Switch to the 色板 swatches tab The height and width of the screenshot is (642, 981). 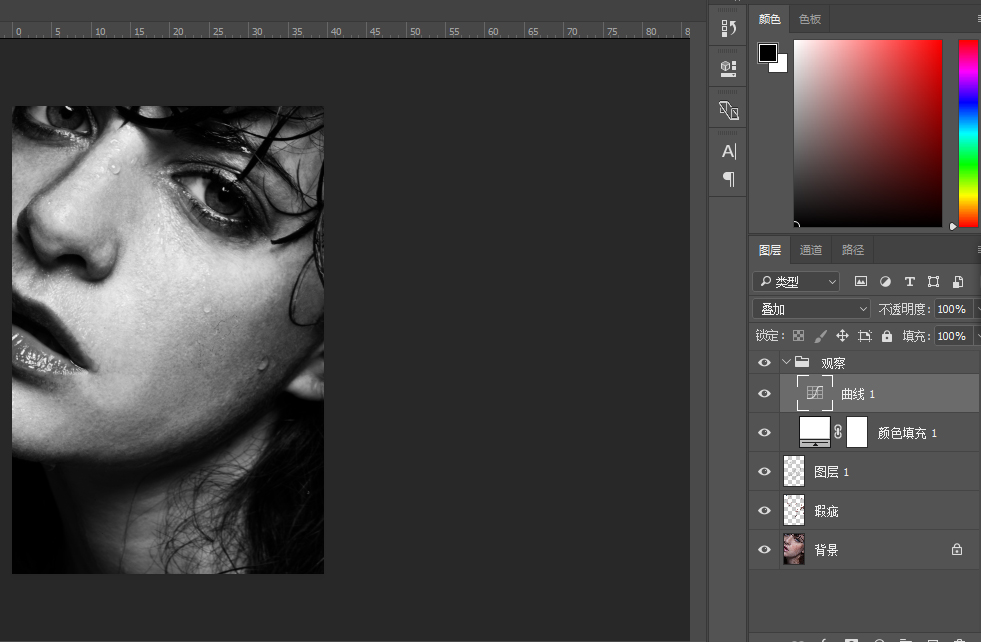pyautogui.click(x=810, y=19)
